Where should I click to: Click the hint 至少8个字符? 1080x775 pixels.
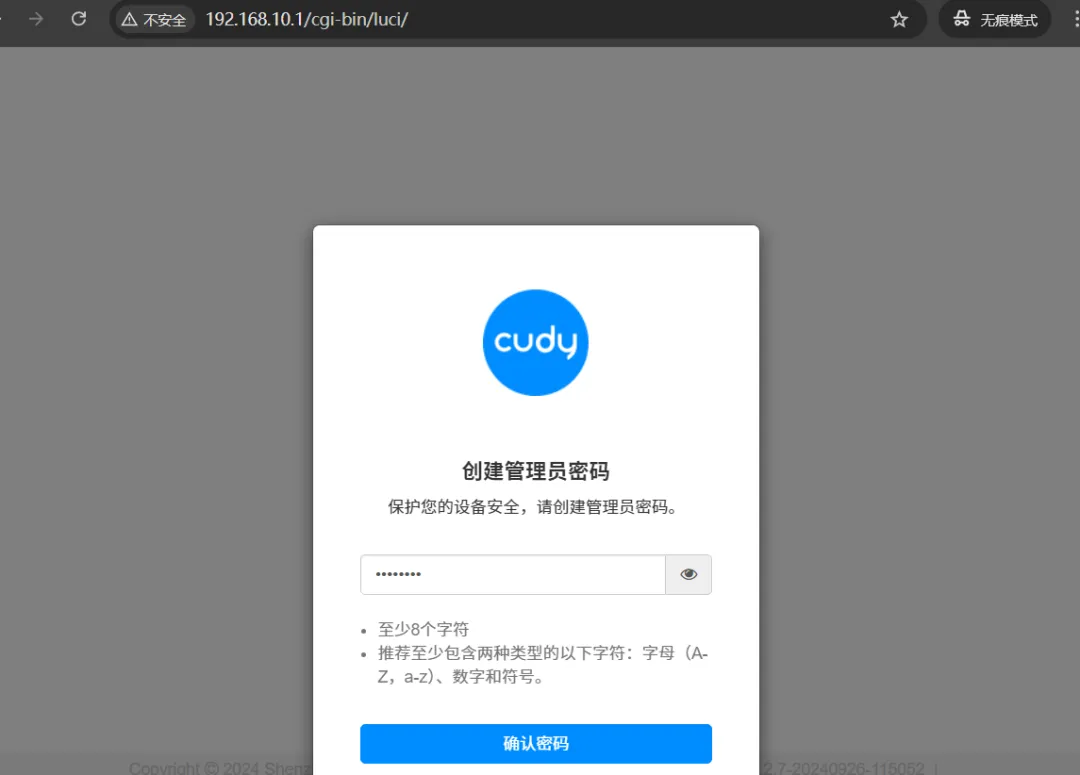423,629
